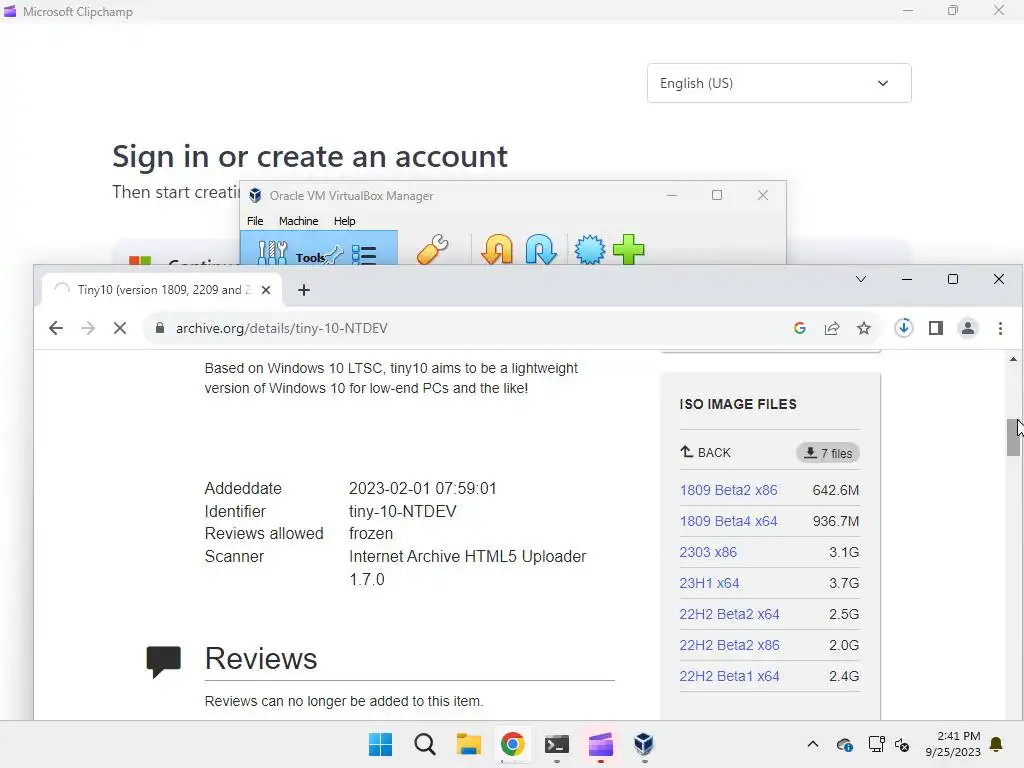The image size is (1024, 768).
Task: Open Windows Start menu
Action: coord(381,744)
